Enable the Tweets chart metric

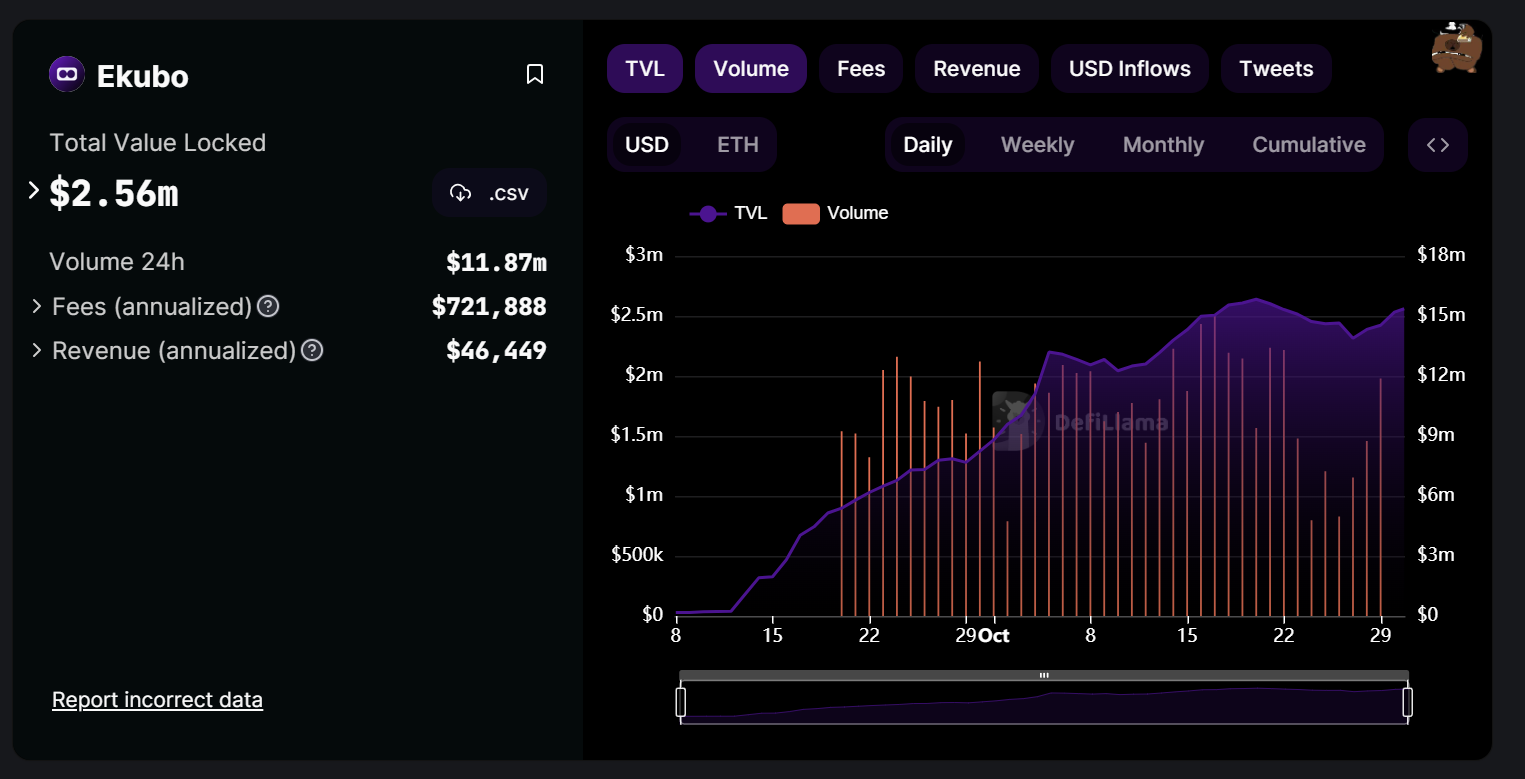click(x=1276, y=69)
